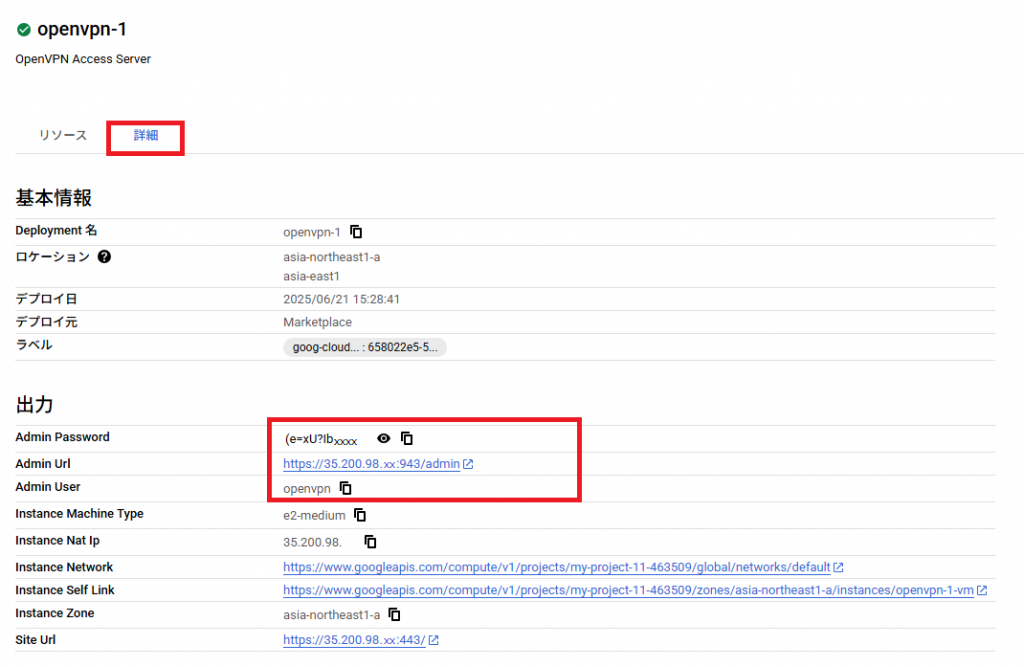Open the Site Url link ending :443/
Viewport: 1024px width, 667px height.
coord(354,640)
